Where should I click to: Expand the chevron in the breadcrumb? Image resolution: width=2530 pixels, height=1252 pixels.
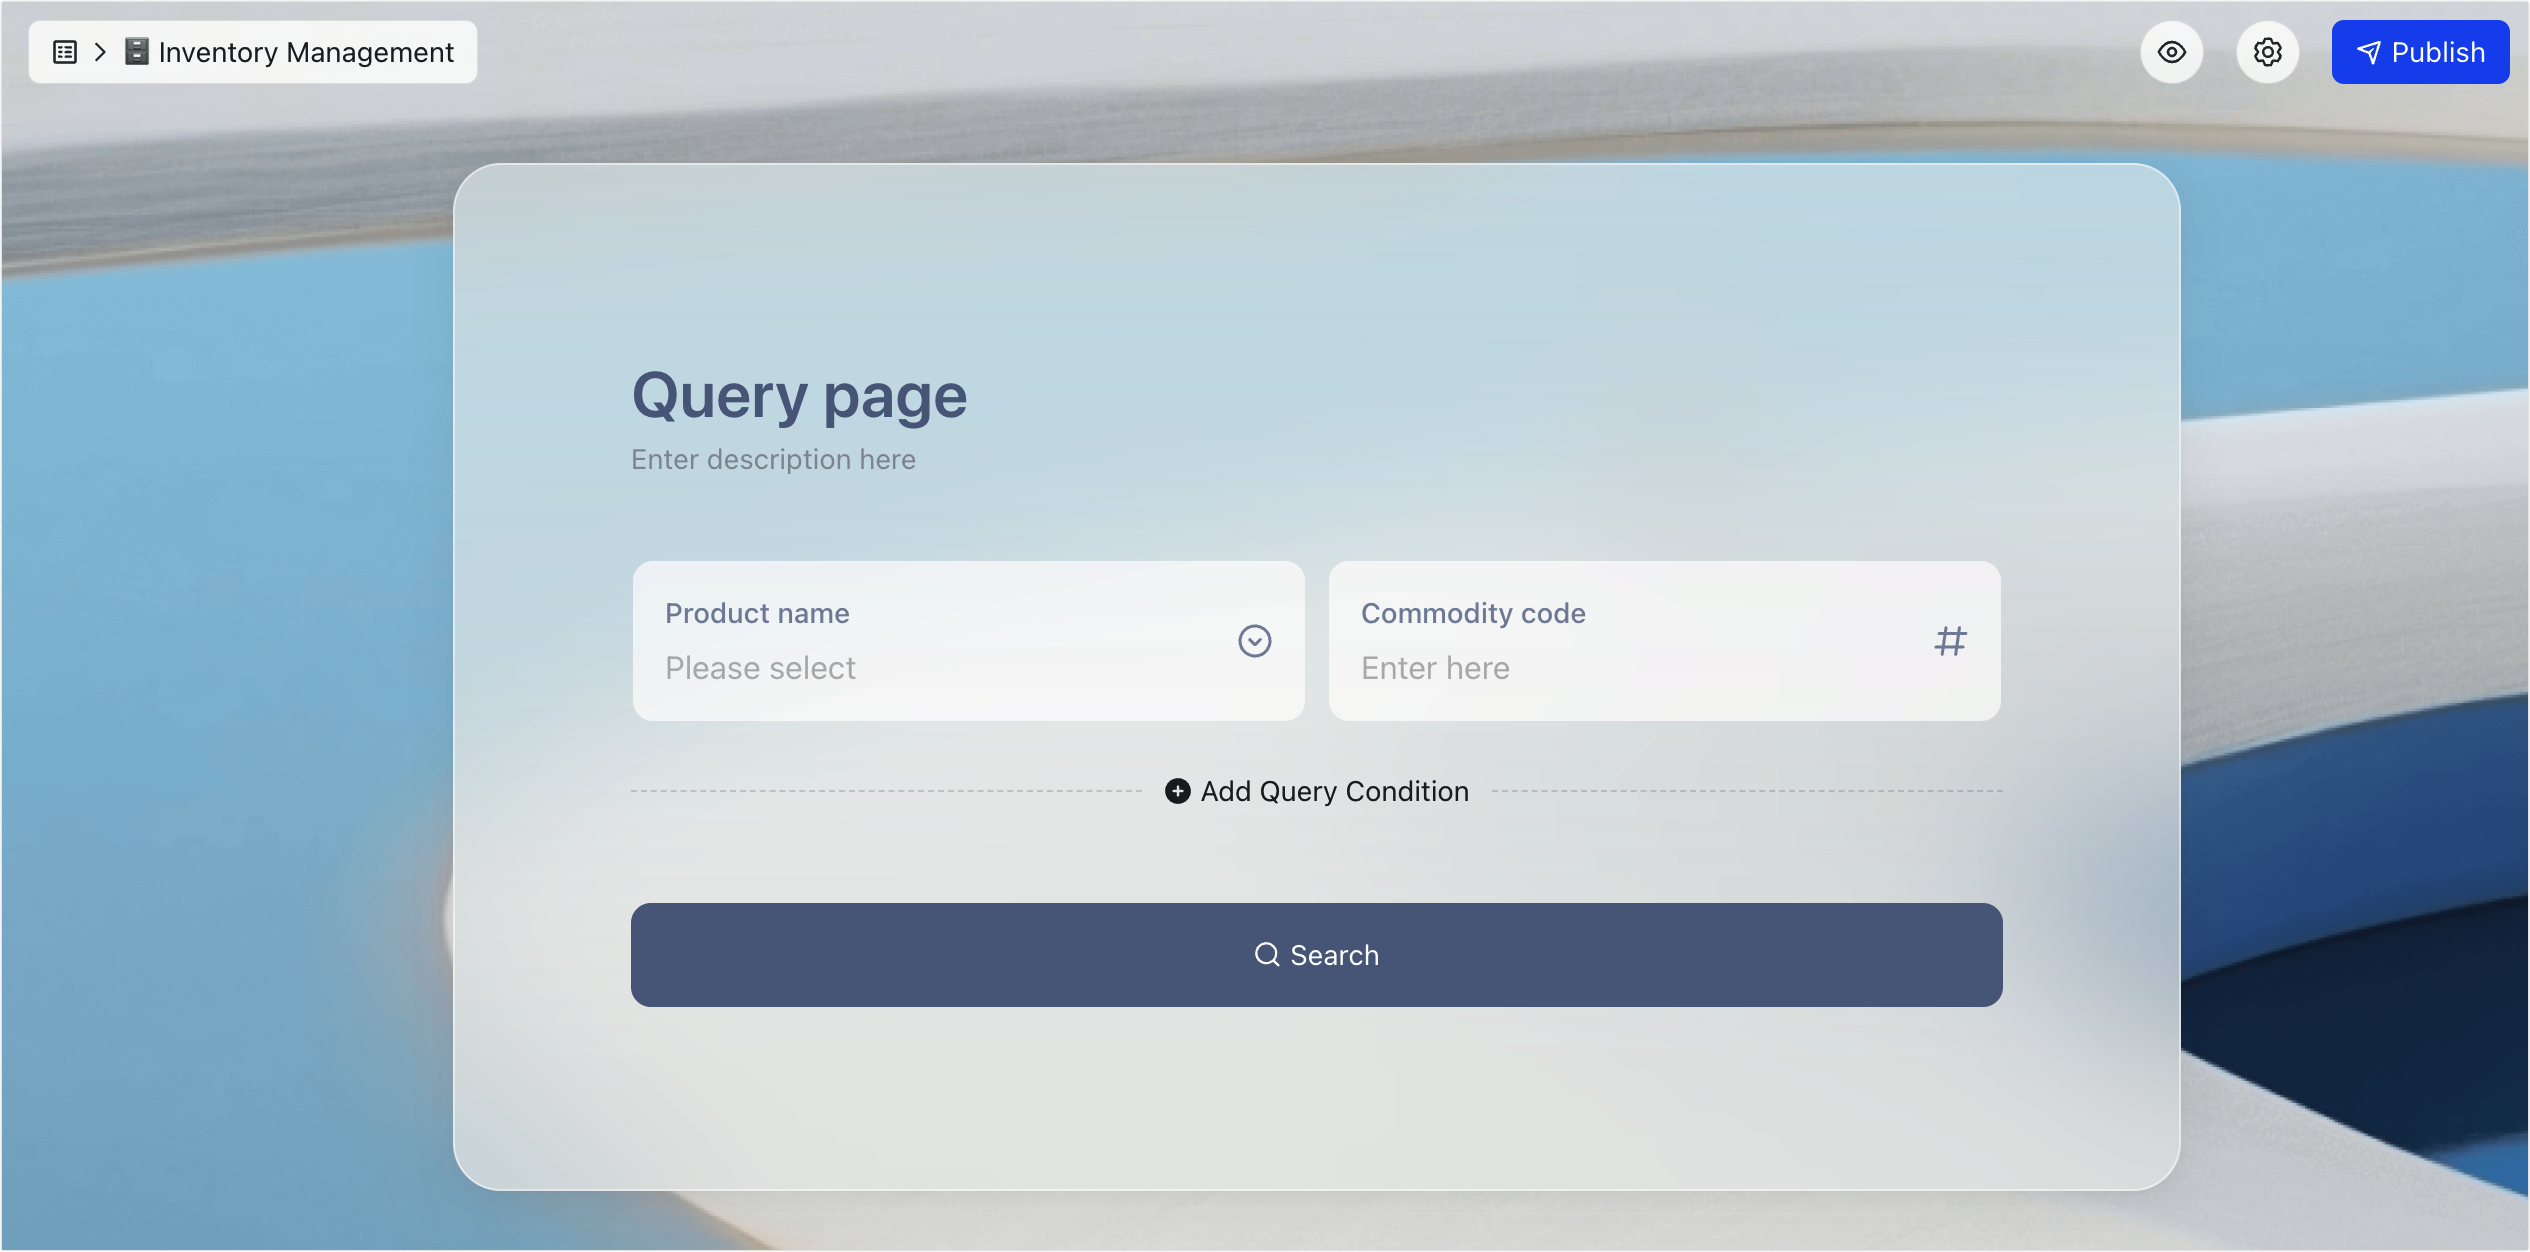pyautogui.click(x=99, y=51)
